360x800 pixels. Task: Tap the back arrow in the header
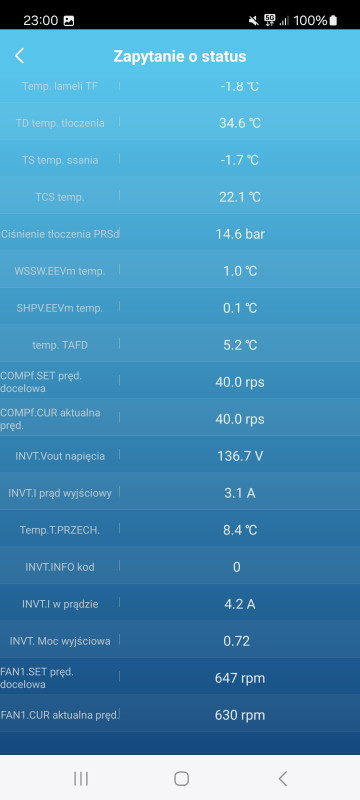[19, 56]
